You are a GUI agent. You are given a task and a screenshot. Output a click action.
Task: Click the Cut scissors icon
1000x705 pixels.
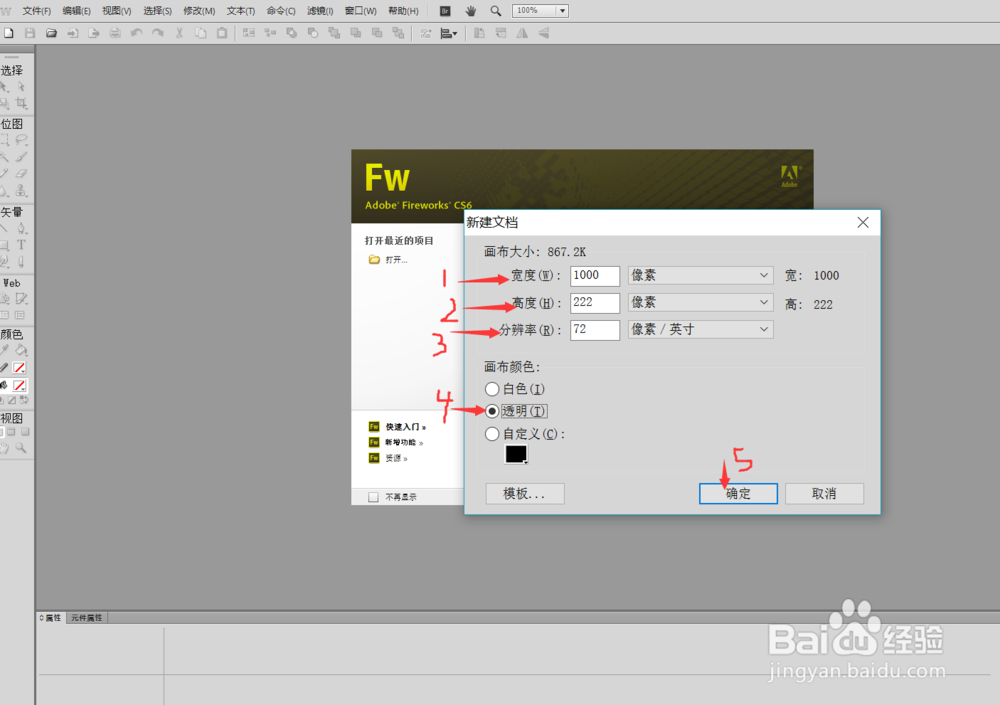click(179, 33)
